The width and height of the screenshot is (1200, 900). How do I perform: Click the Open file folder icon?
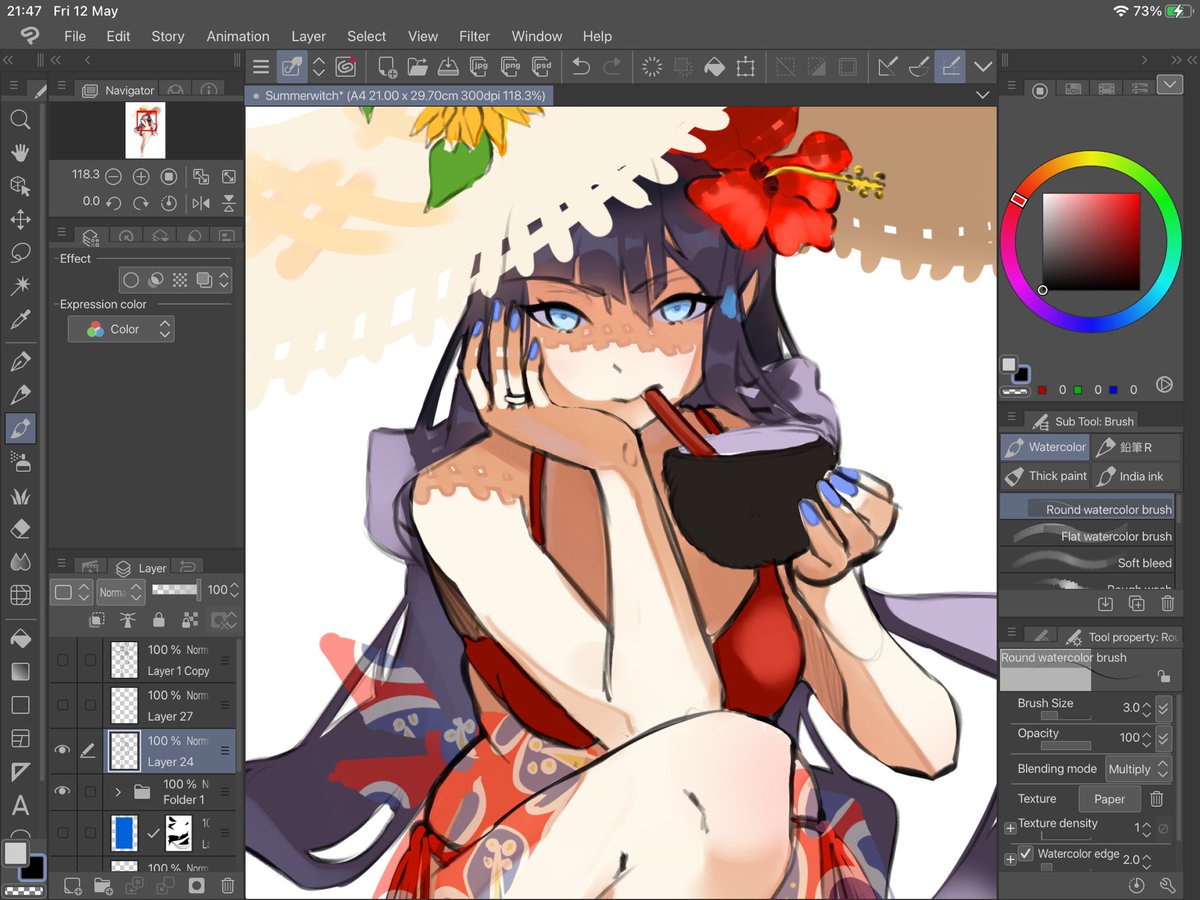click(417, 67)
